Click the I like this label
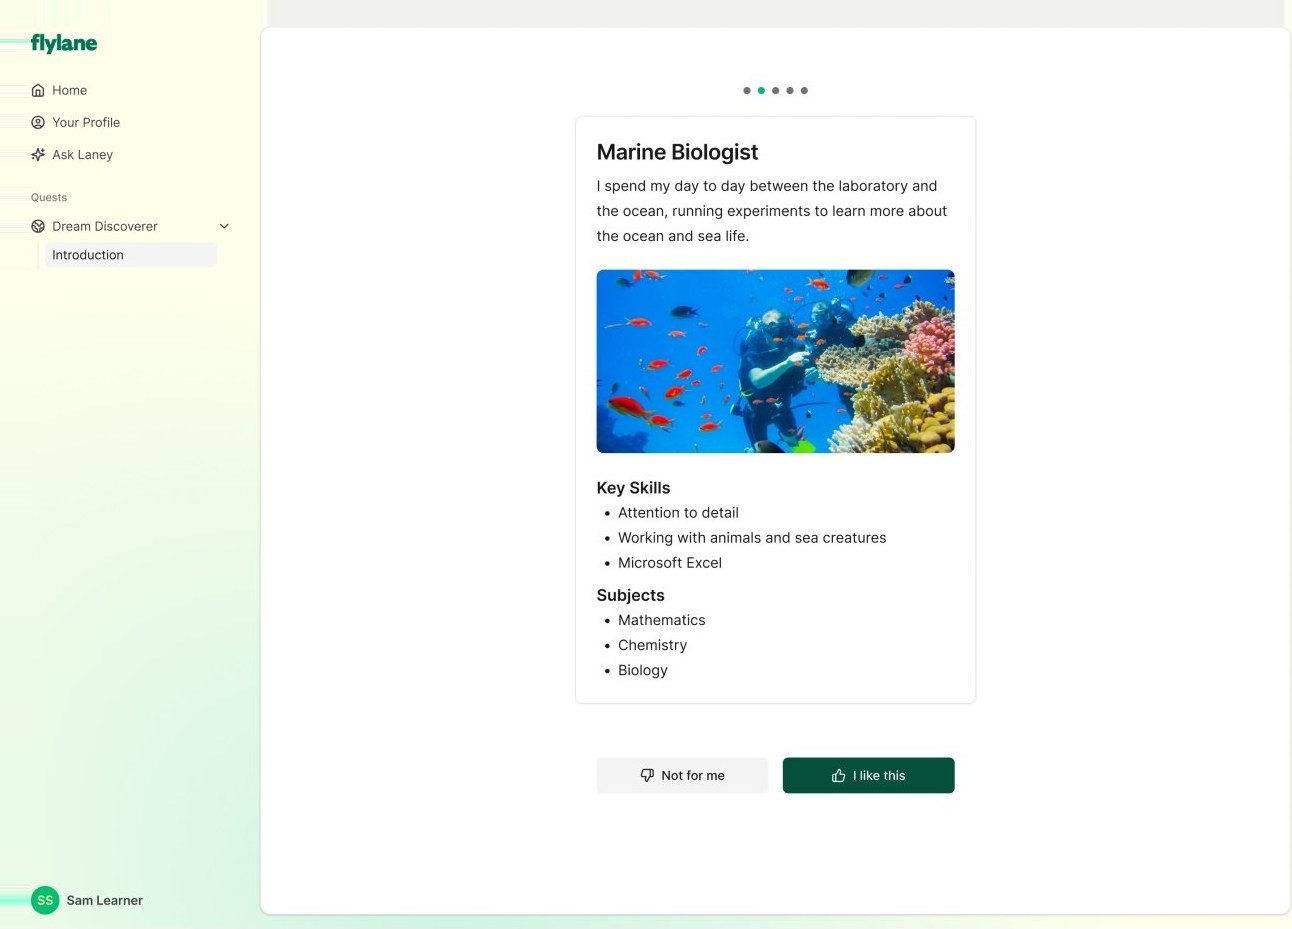Viewport: 1292px width, 929px height. coord(879,775)
